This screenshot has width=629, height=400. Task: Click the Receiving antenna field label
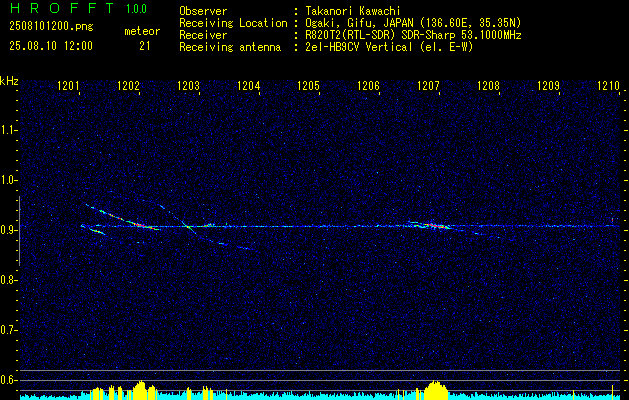coord(230,47)
